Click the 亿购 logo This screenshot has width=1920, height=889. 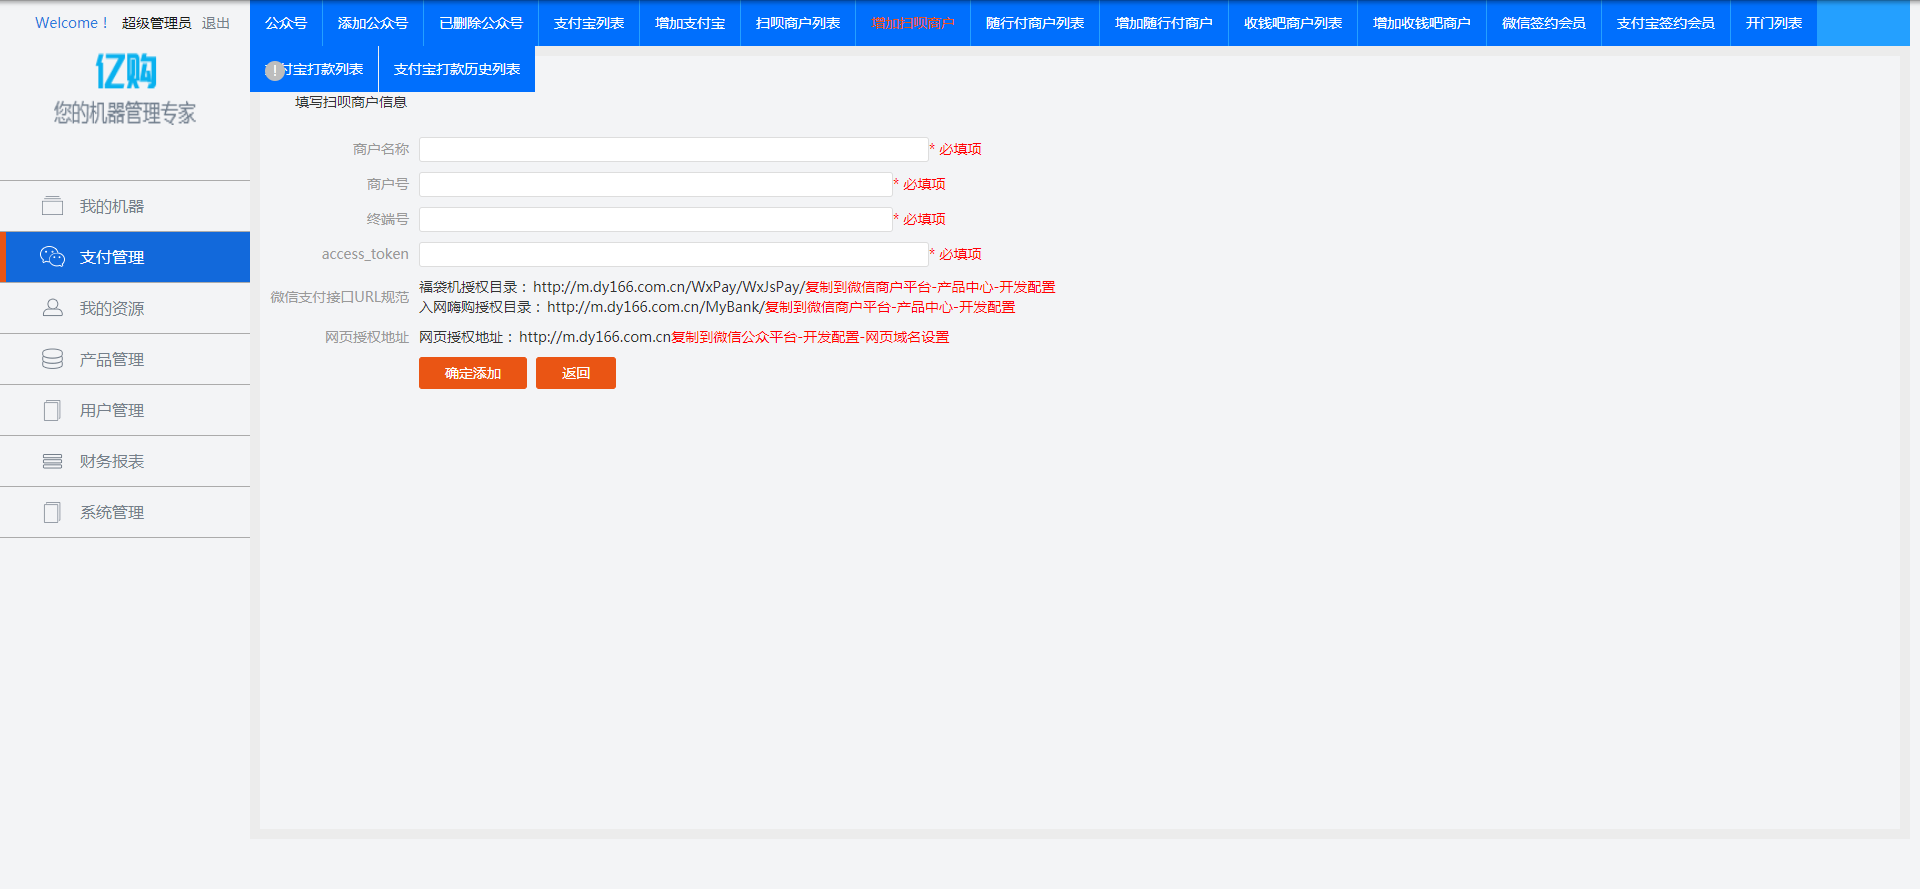(125, 72)
